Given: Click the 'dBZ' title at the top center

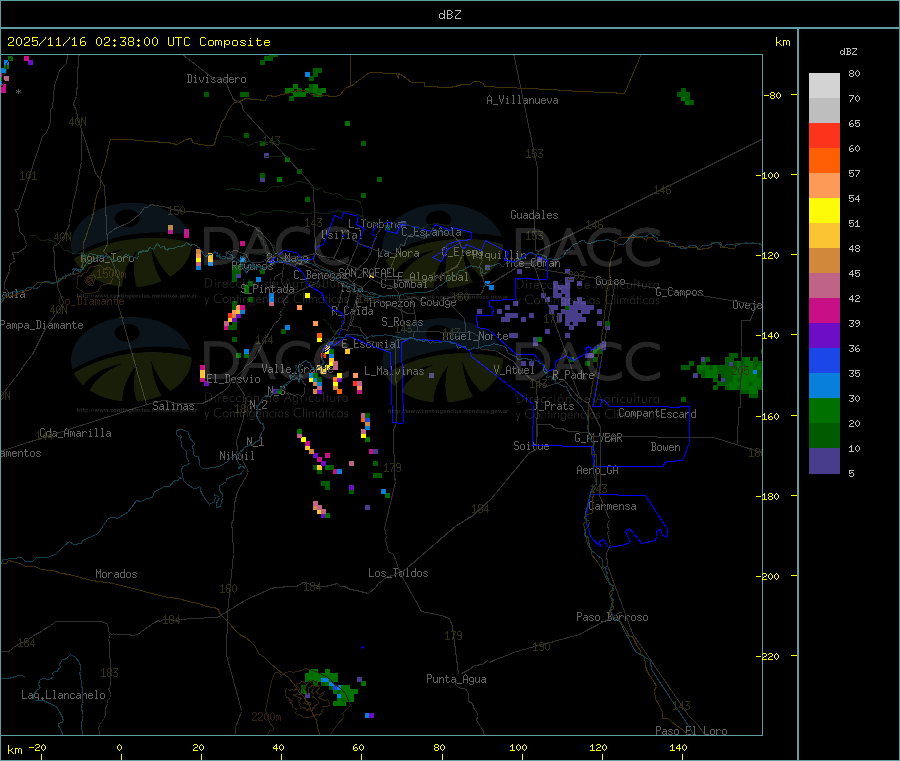Looking at the screenshot, I should (449, 14).
